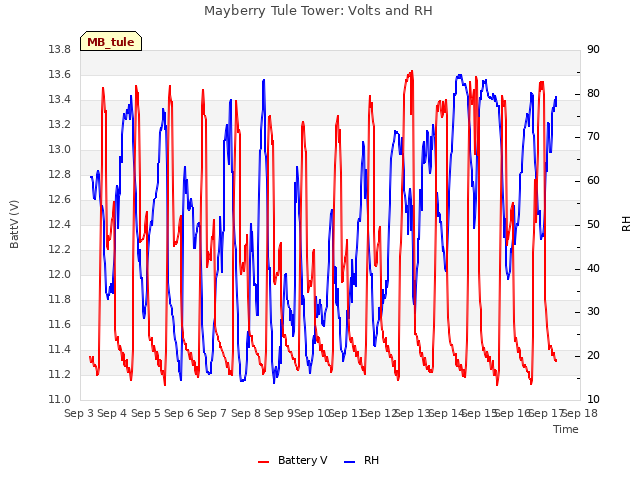The width and height of the screenshot is (640, 480).
Task: Toggle the RH legend entry
Action: tap(362, 460)
